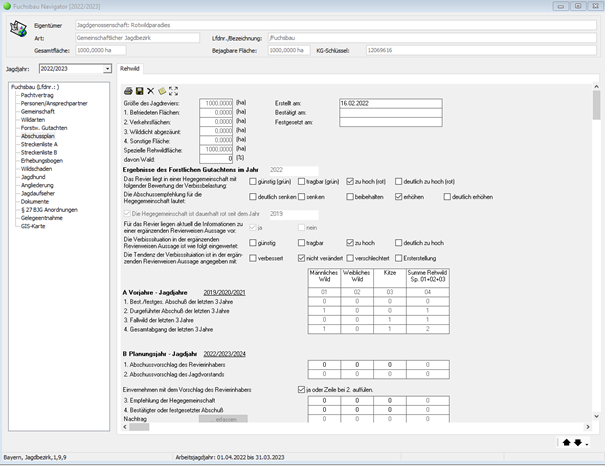Select the Rehwild tab
This screenshot has height=466, width=605.
[130, 69]
